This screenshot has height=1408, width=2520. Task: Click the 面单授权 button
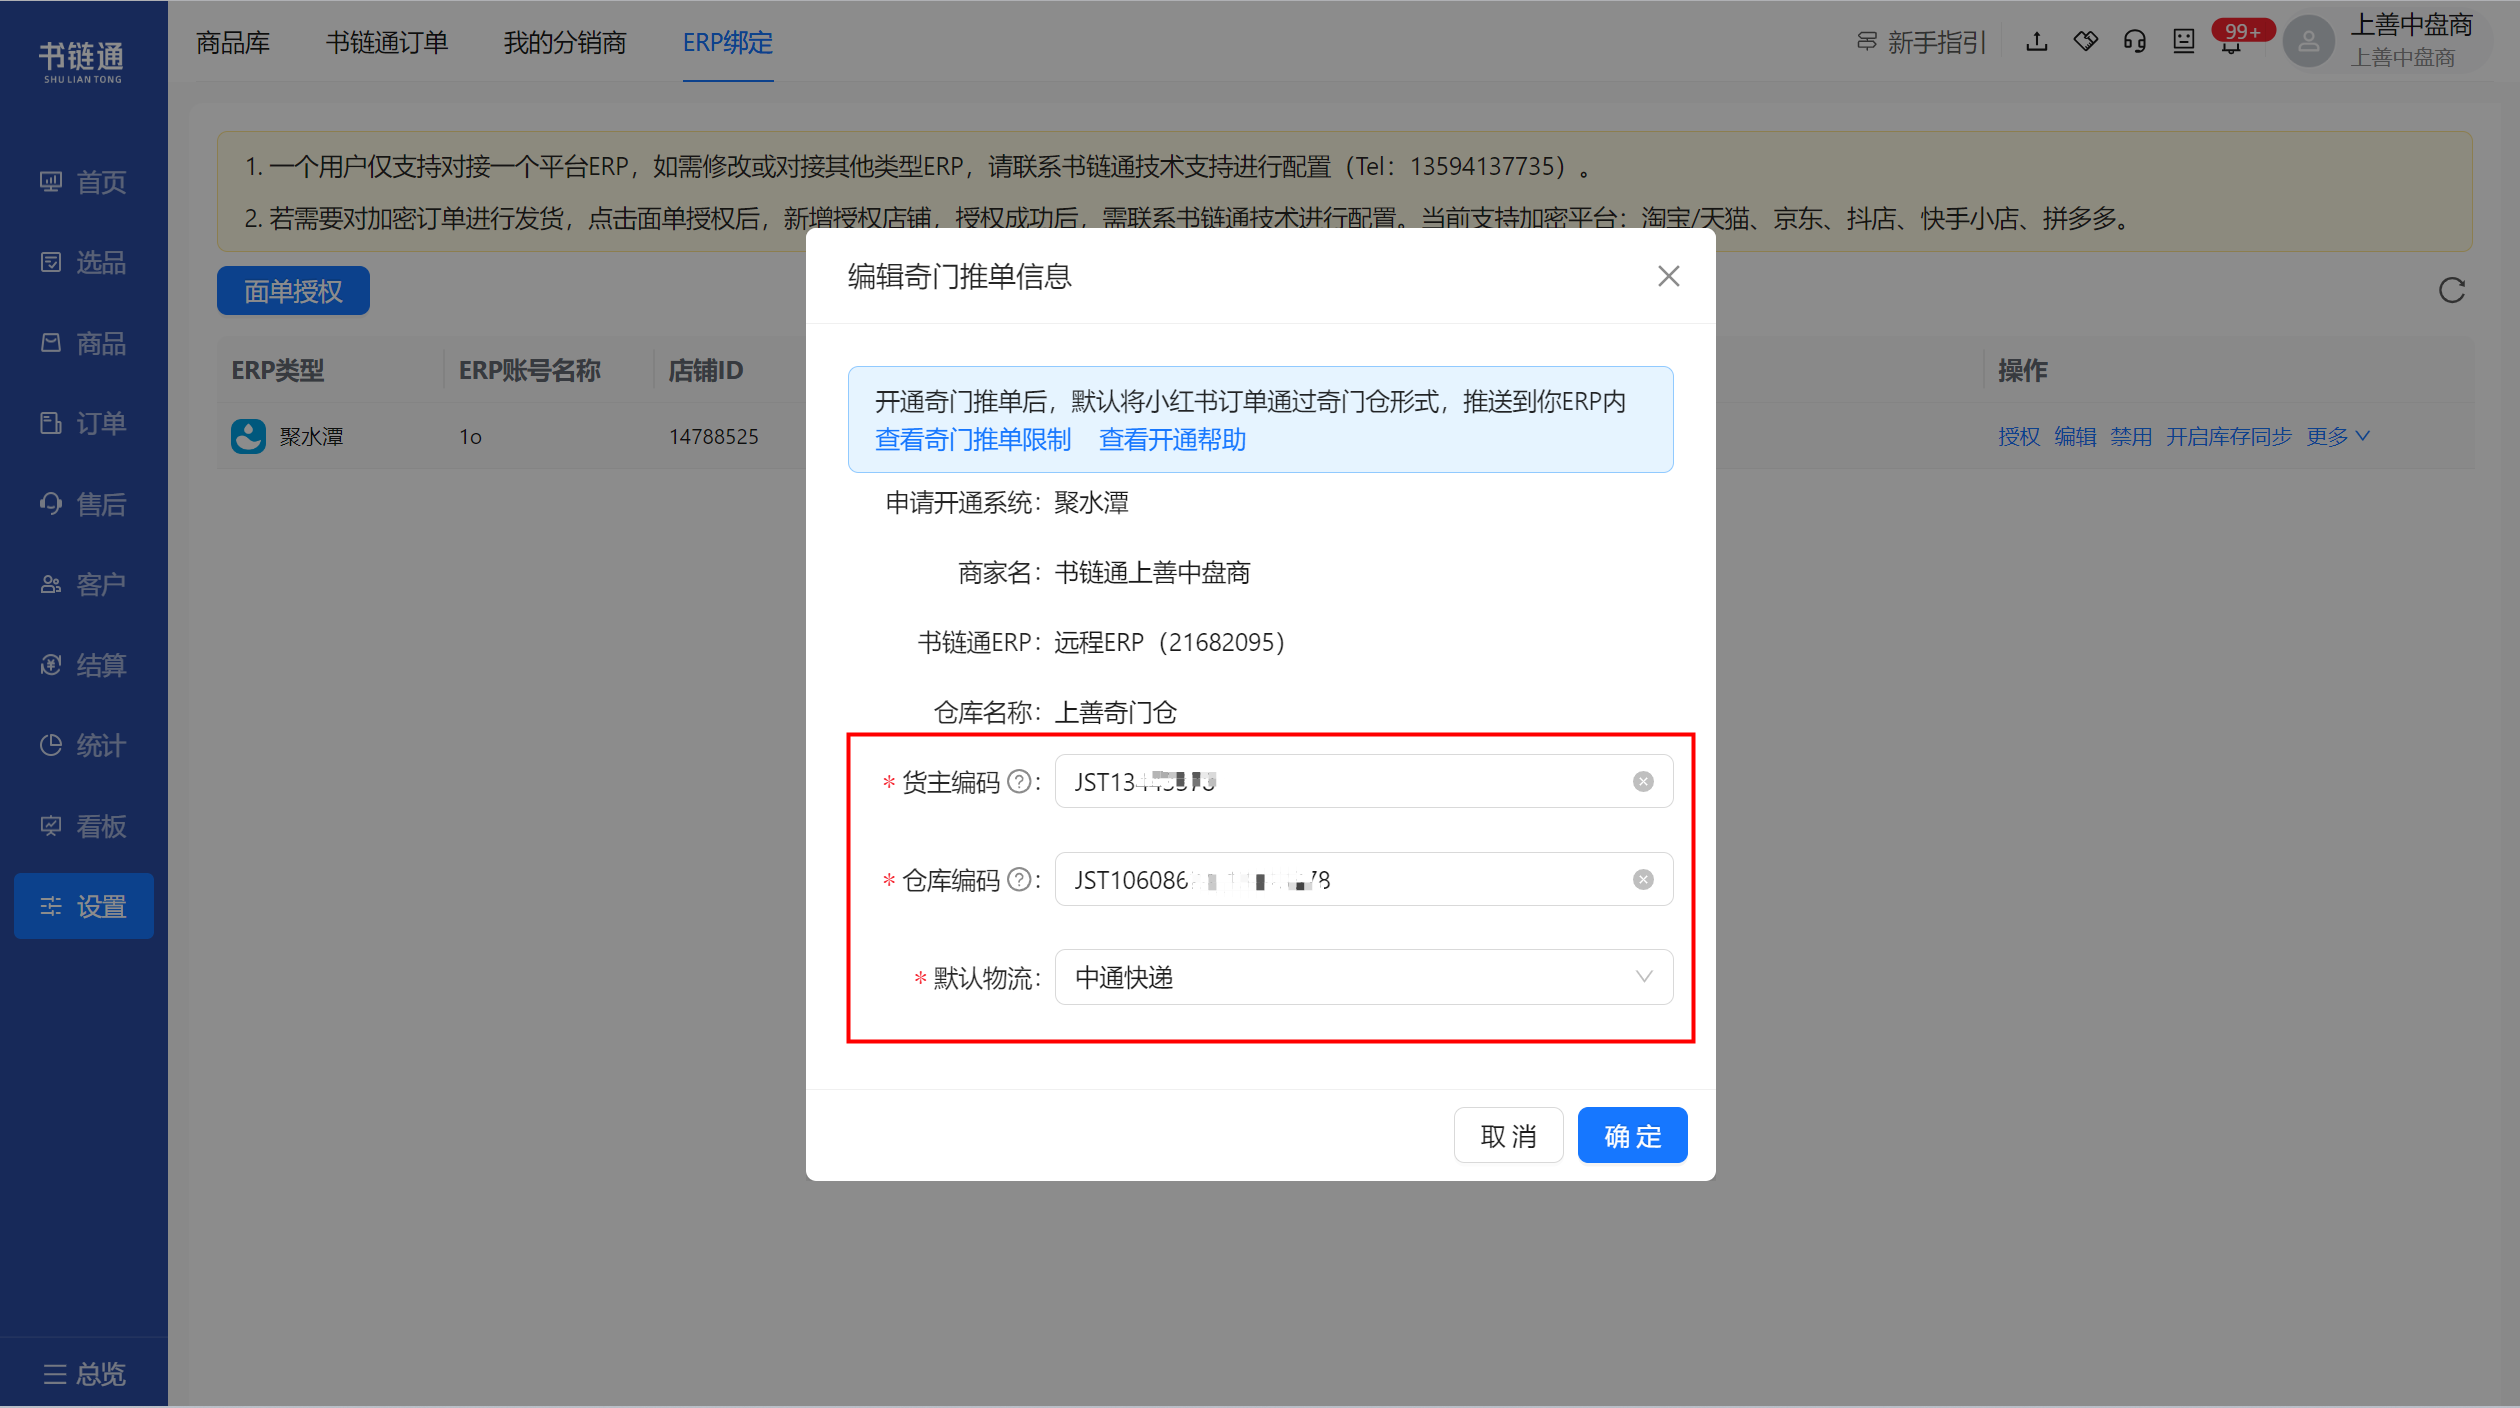(x=293, y=290)
